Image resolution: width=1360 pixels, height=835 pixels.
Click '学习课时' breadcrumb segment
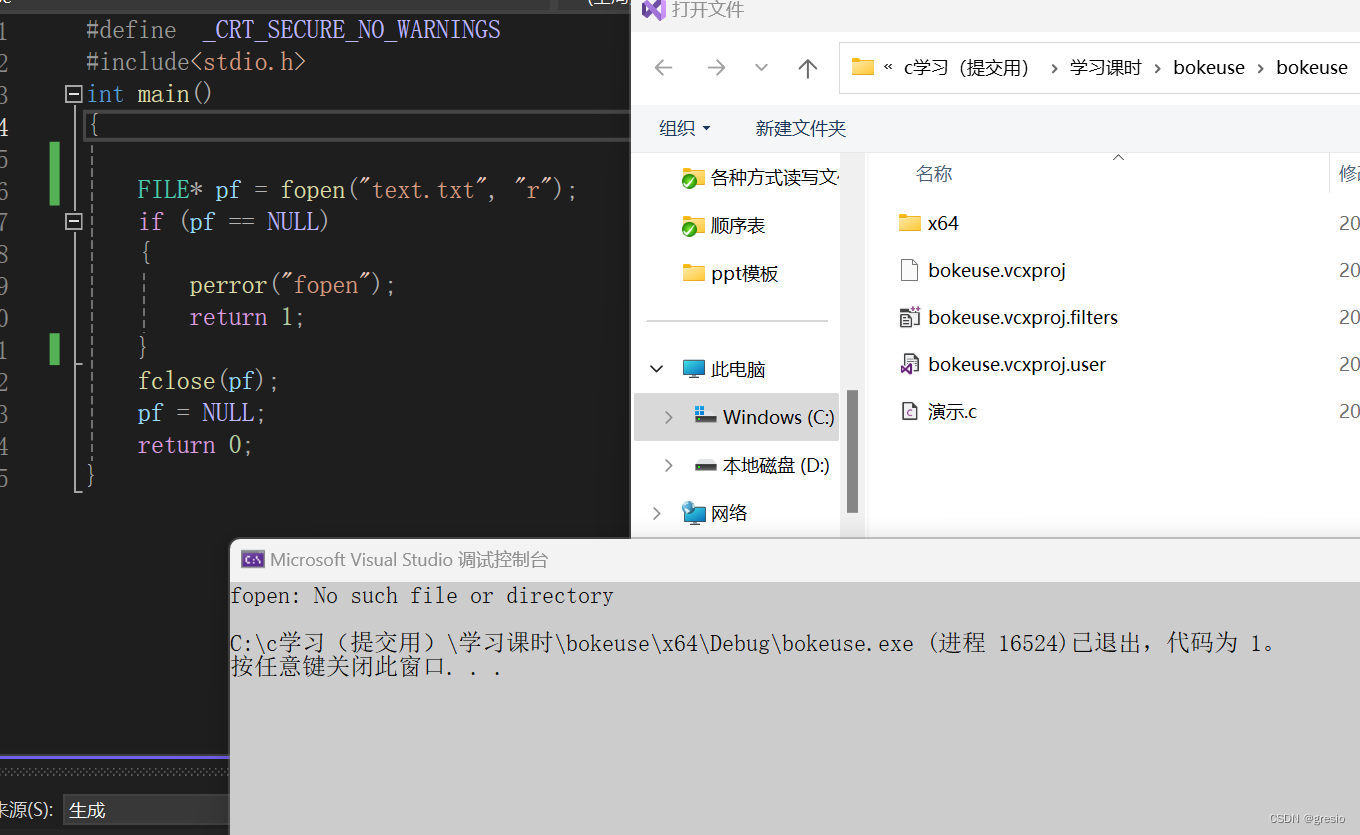[x=1105, y=67]
